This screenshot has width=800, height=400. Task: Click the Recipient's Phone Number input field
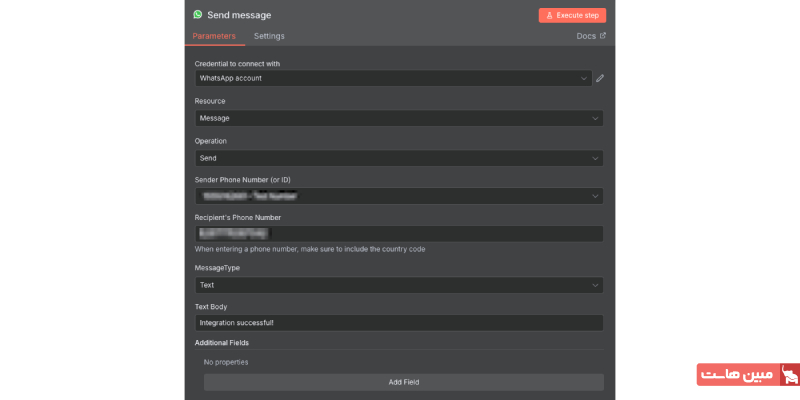click(398, 234)
